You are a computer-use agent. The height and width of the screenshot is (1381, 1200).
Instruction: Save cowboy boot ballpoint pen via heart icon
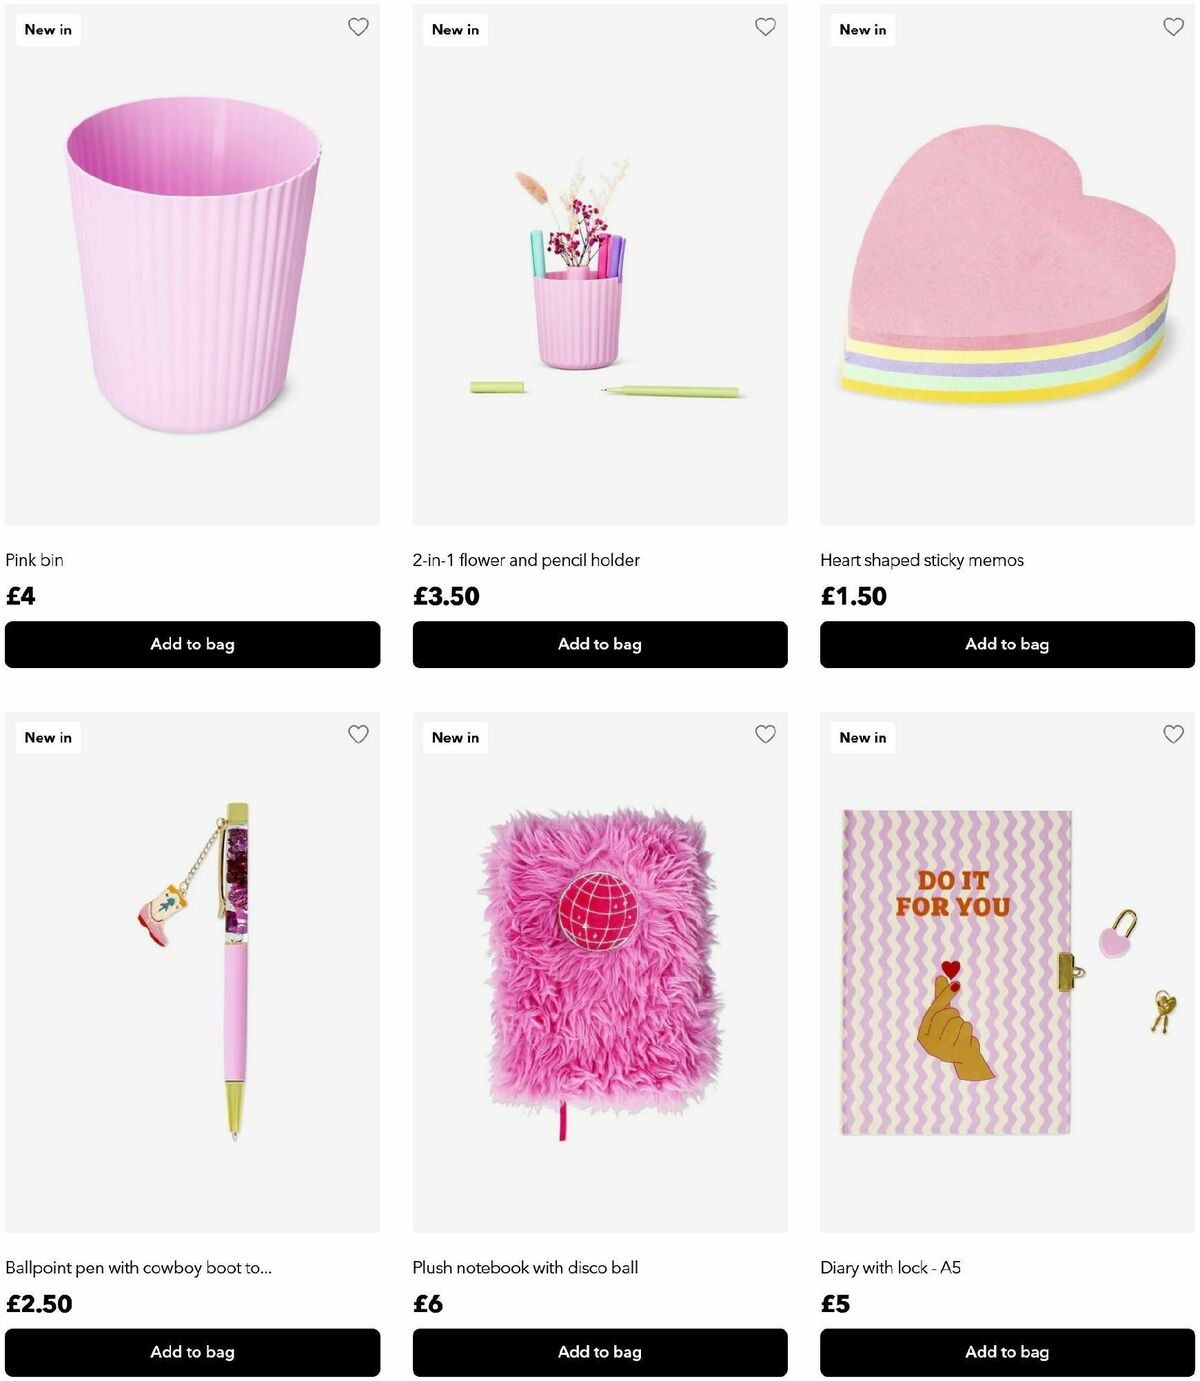358,734
